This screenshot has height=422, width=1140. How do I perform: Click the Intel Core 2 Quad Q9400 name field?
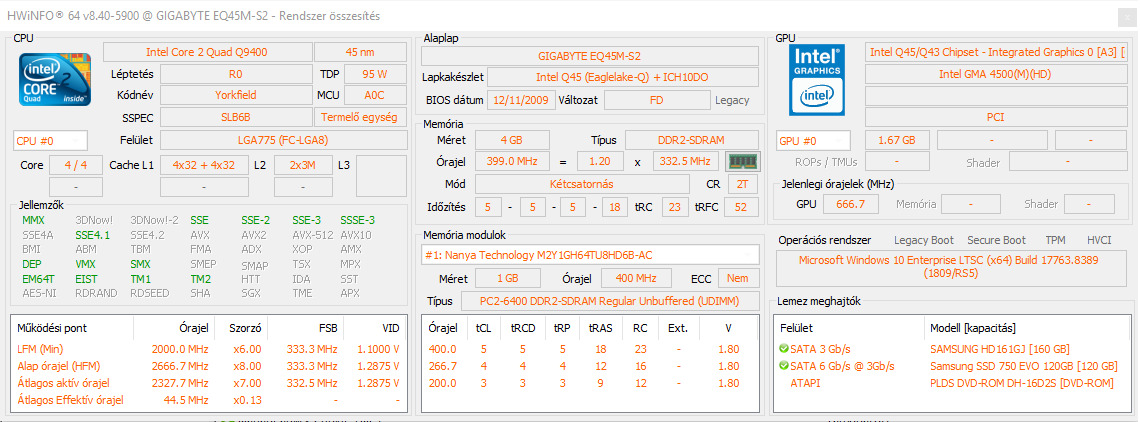tap(206, 52)
